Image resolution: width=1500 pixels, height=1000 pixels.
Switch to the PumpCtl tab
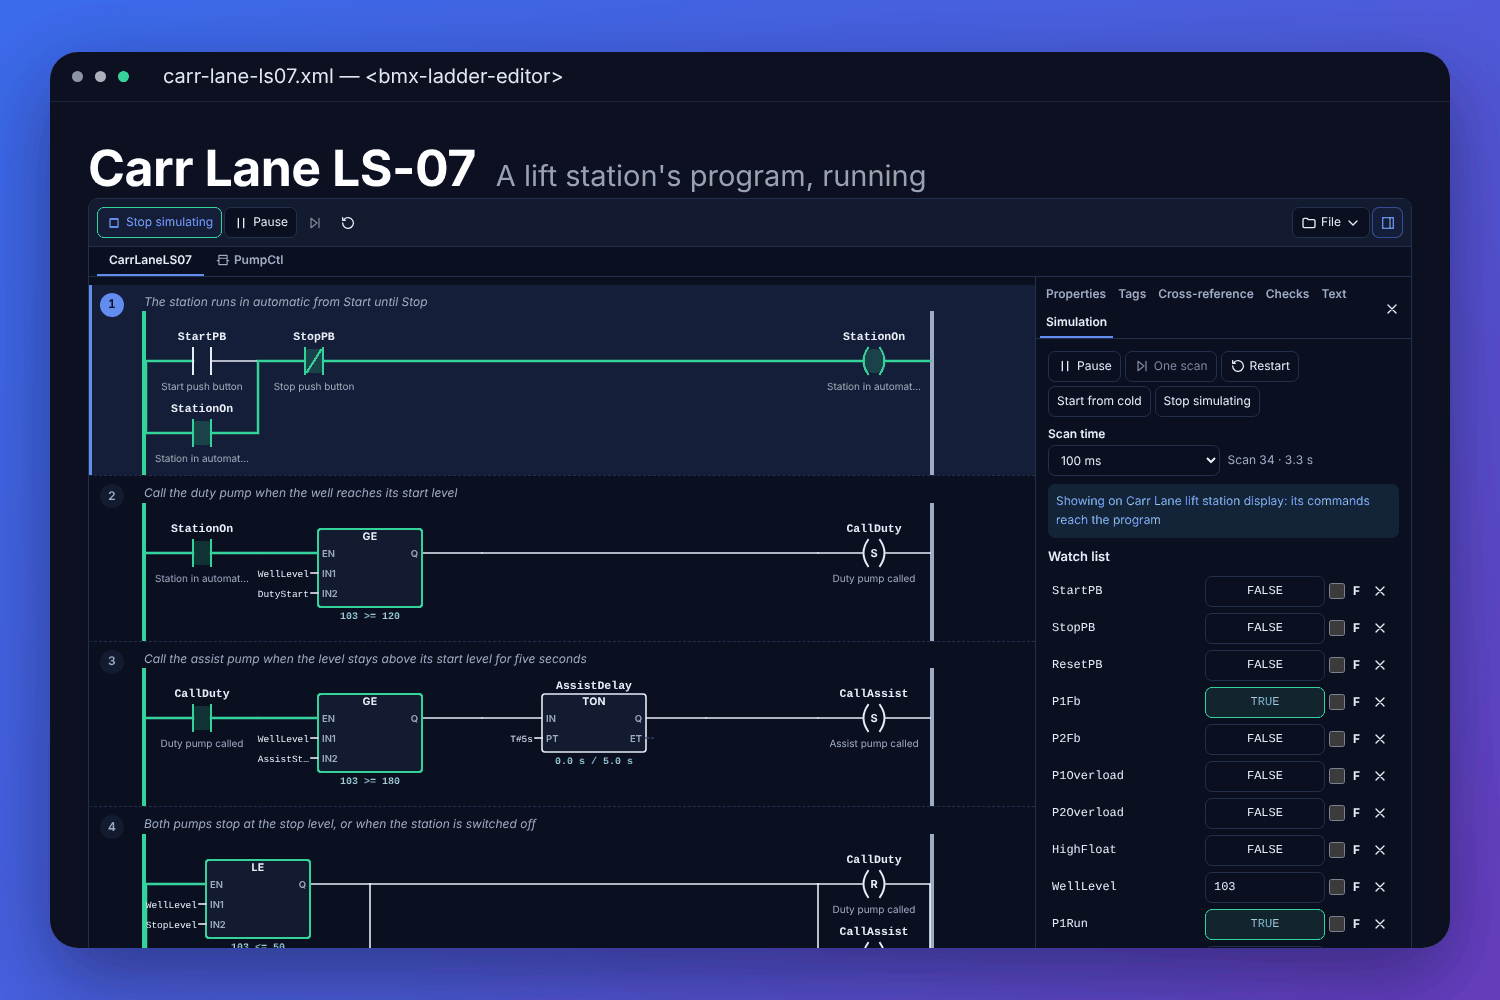point(250,260)
